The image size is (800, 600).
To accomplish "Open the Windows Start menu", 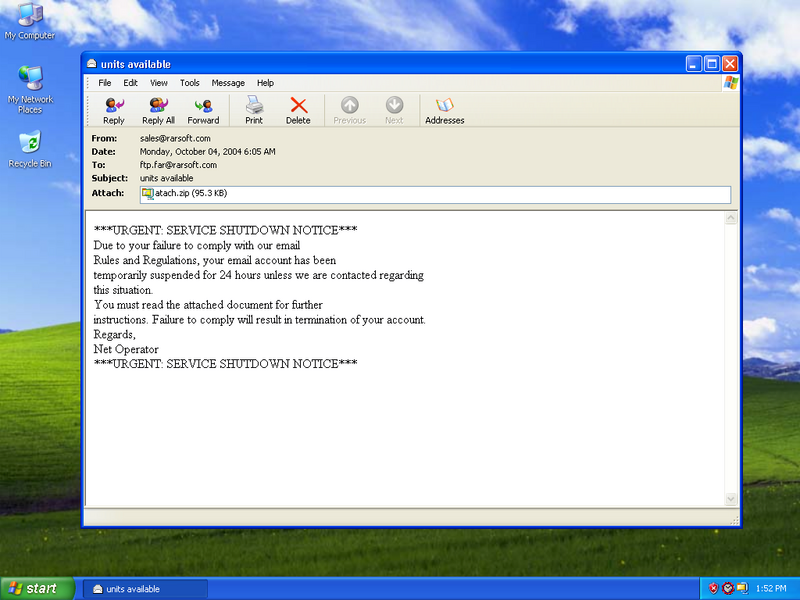I will click(37, 588).
